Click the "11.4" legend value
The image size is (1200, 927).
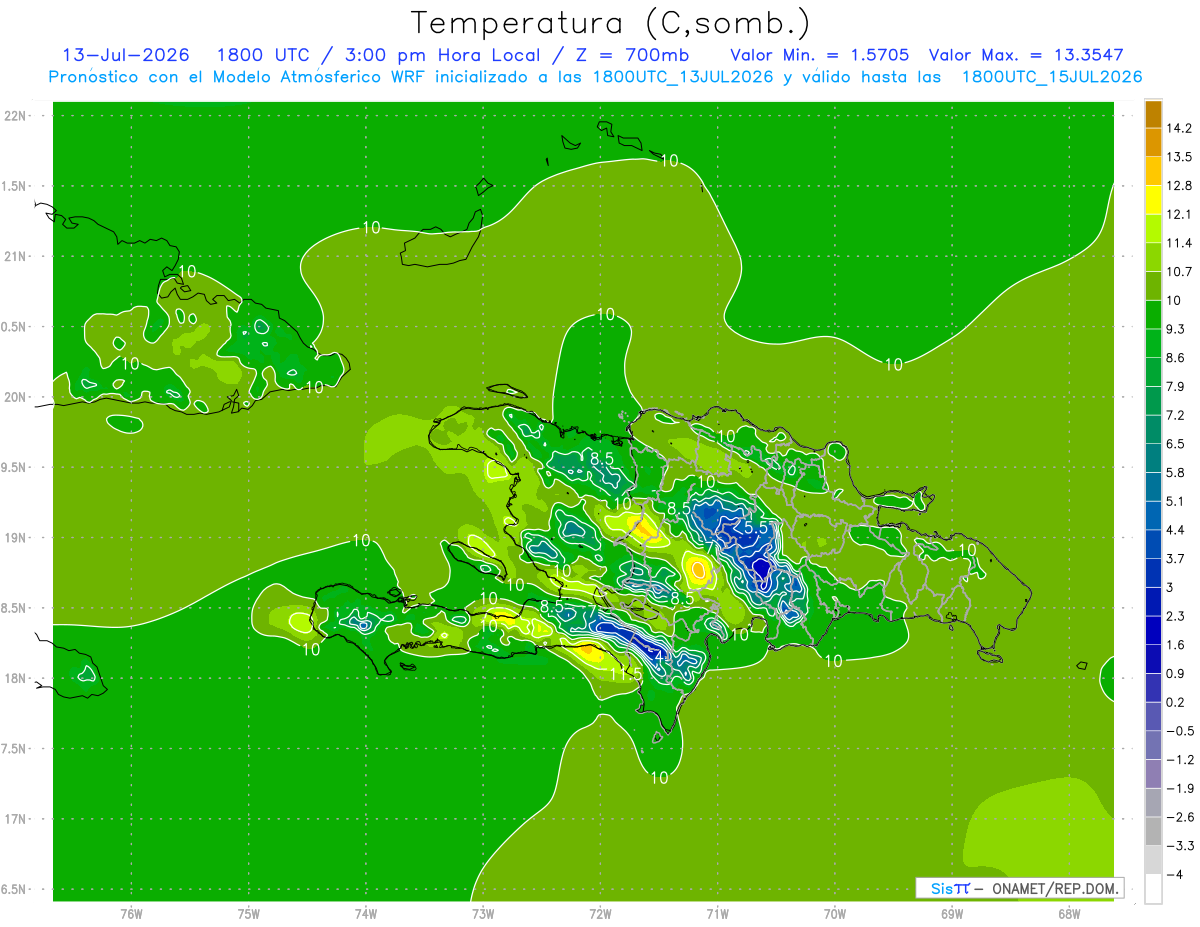click(1180, 243)
